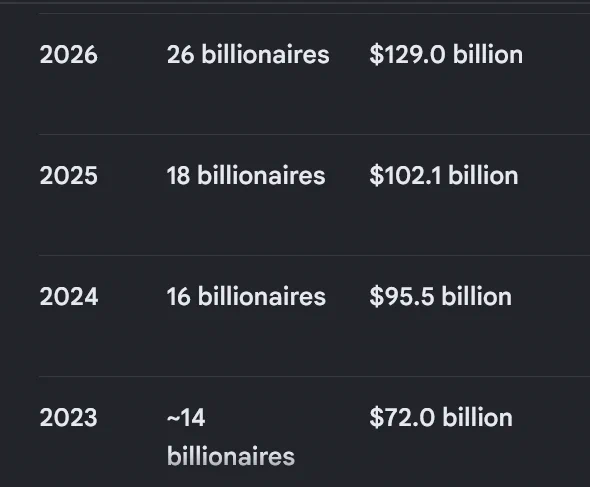This screenshot has height=487, width=590.
Task: Click the 2024 year label
Action: click(x=69, y=297)
